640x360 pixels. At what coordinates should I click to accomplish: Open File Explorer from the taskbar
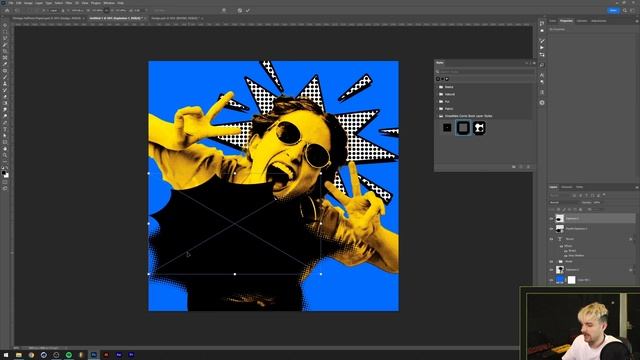(18, 355)
